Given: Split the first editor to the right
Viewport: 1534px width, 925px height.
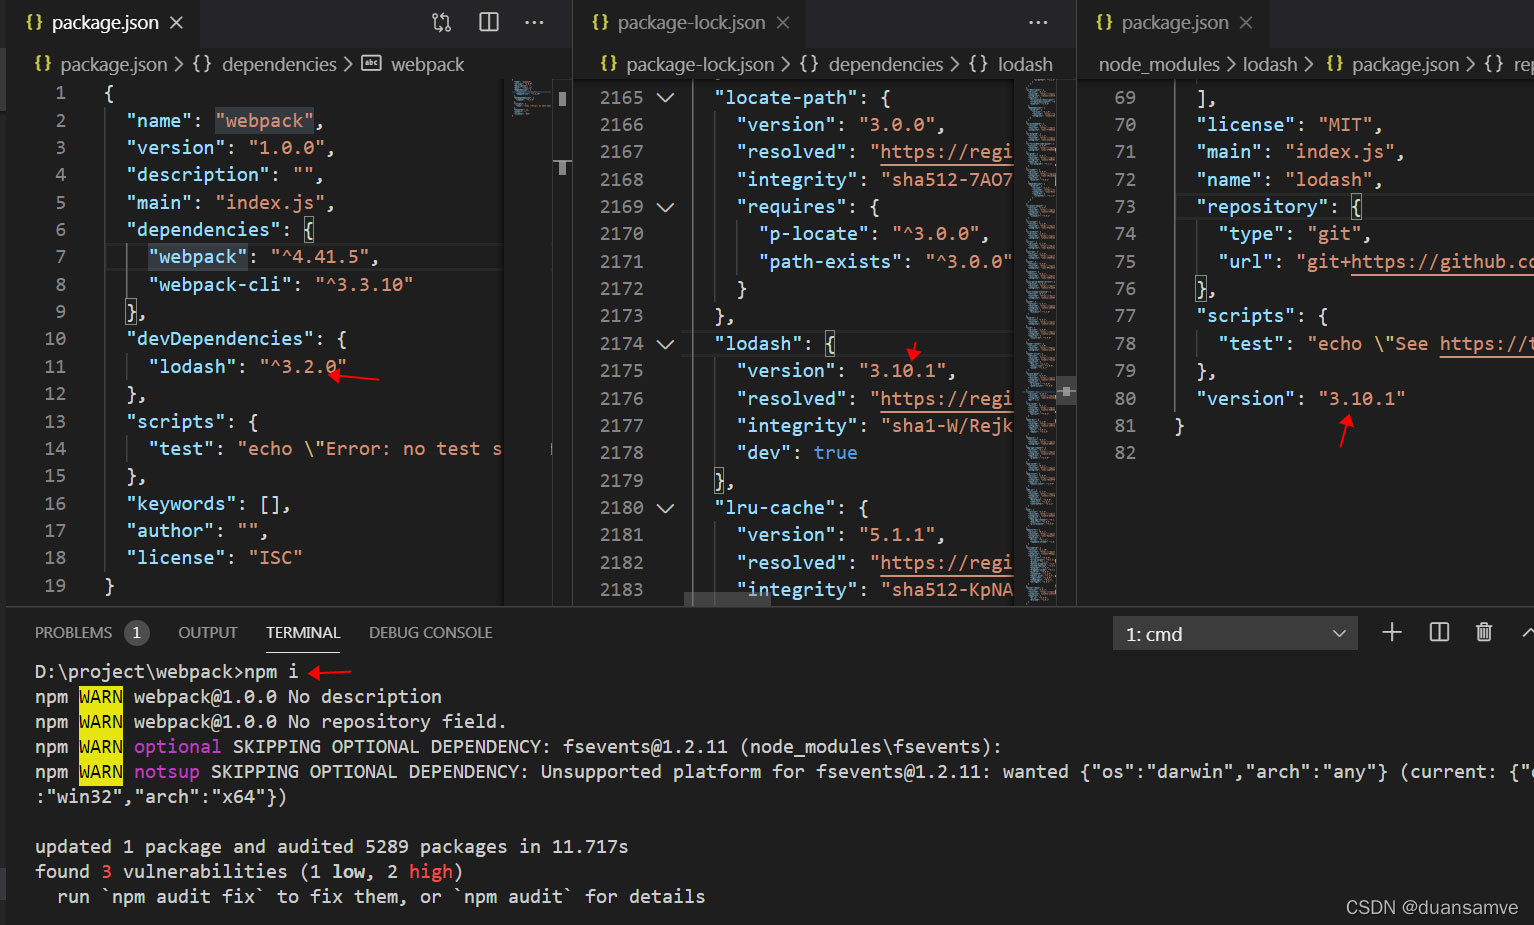Looking at the screenshot, I should click(489, 22).
